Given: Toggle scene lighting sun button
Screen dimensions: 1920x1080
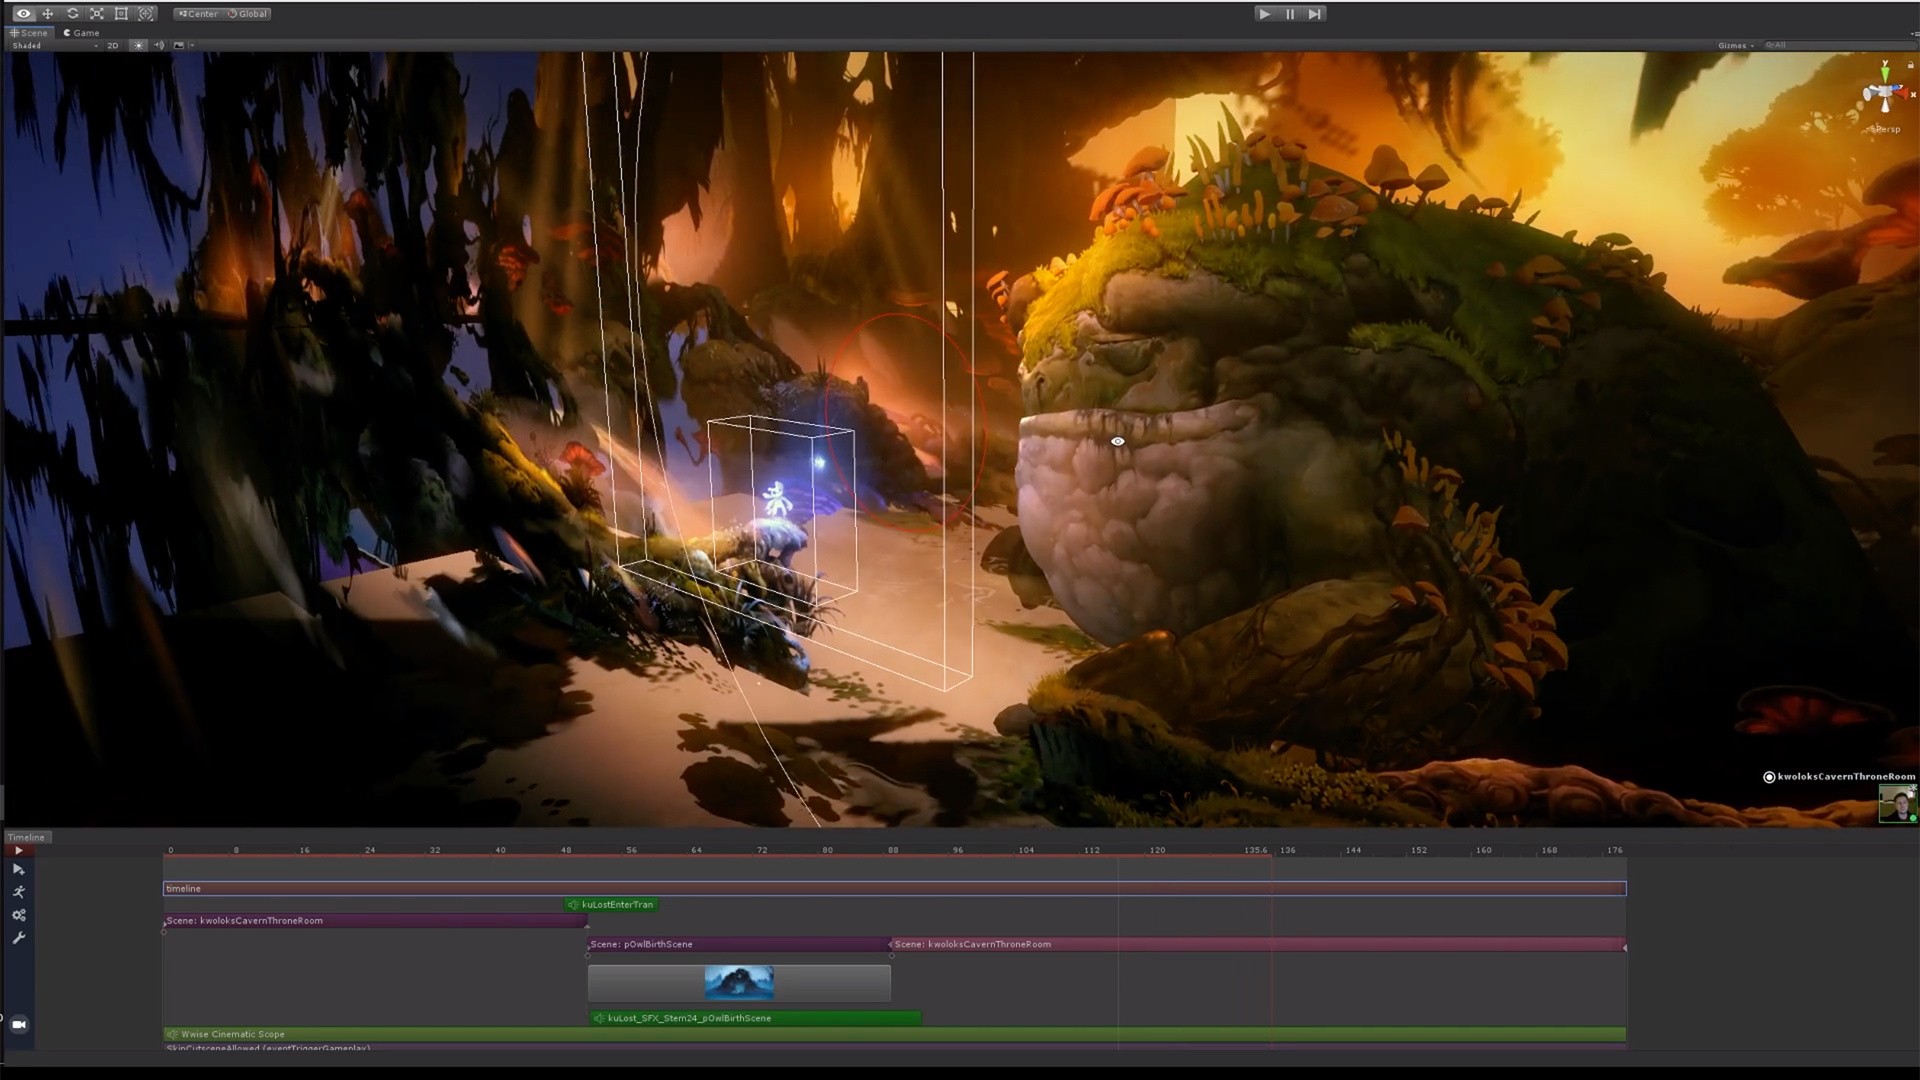Looking at the screenshot, I should (138, 45).
